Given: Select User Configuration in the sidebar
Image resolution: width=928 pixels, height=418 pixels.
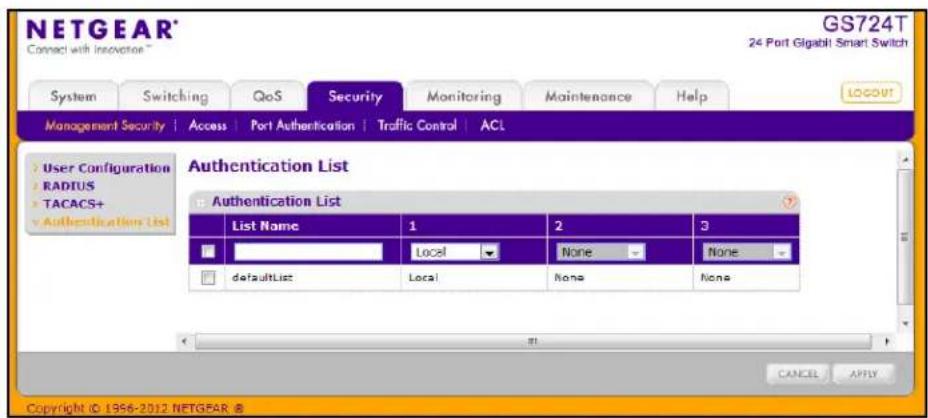Looking at the screenshot, I should tap(106, 168).
